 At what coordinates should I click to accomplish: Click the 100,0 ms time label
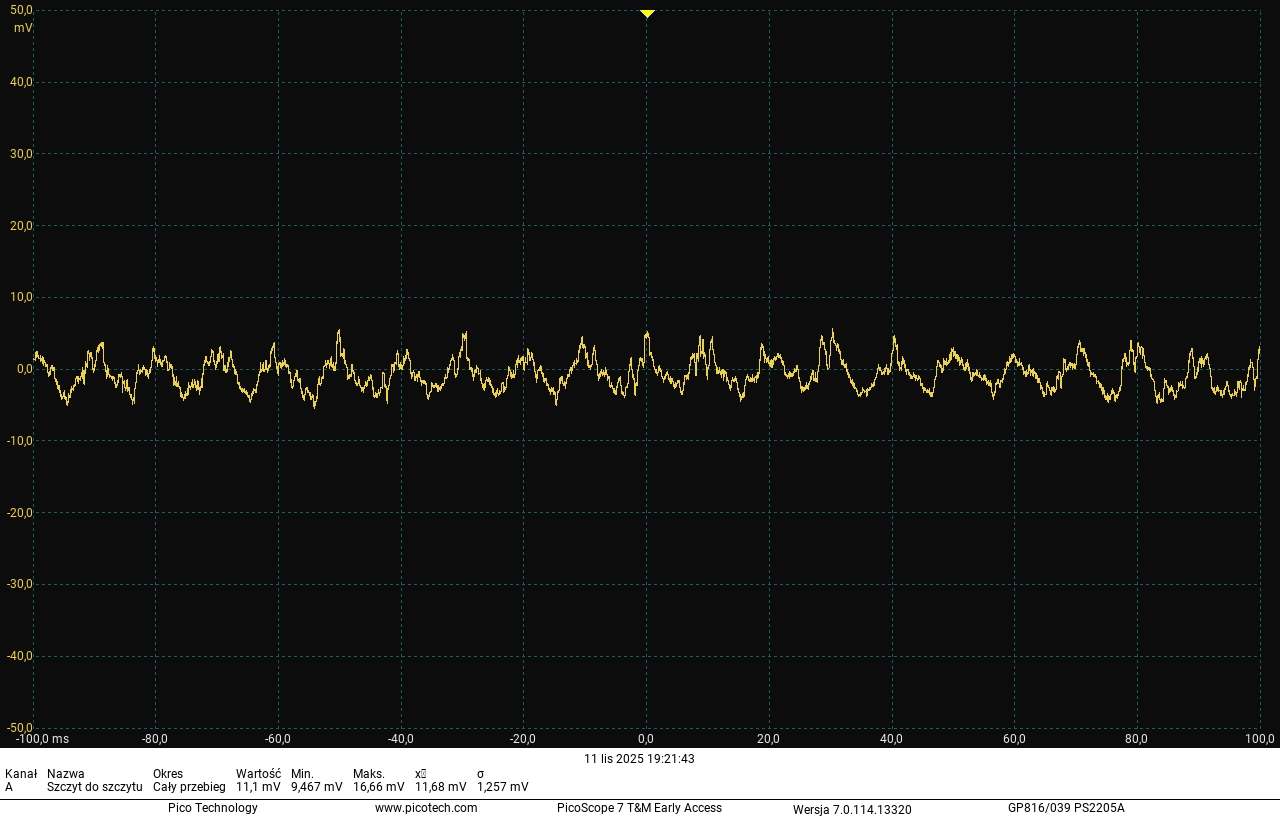click(1258, 741)
